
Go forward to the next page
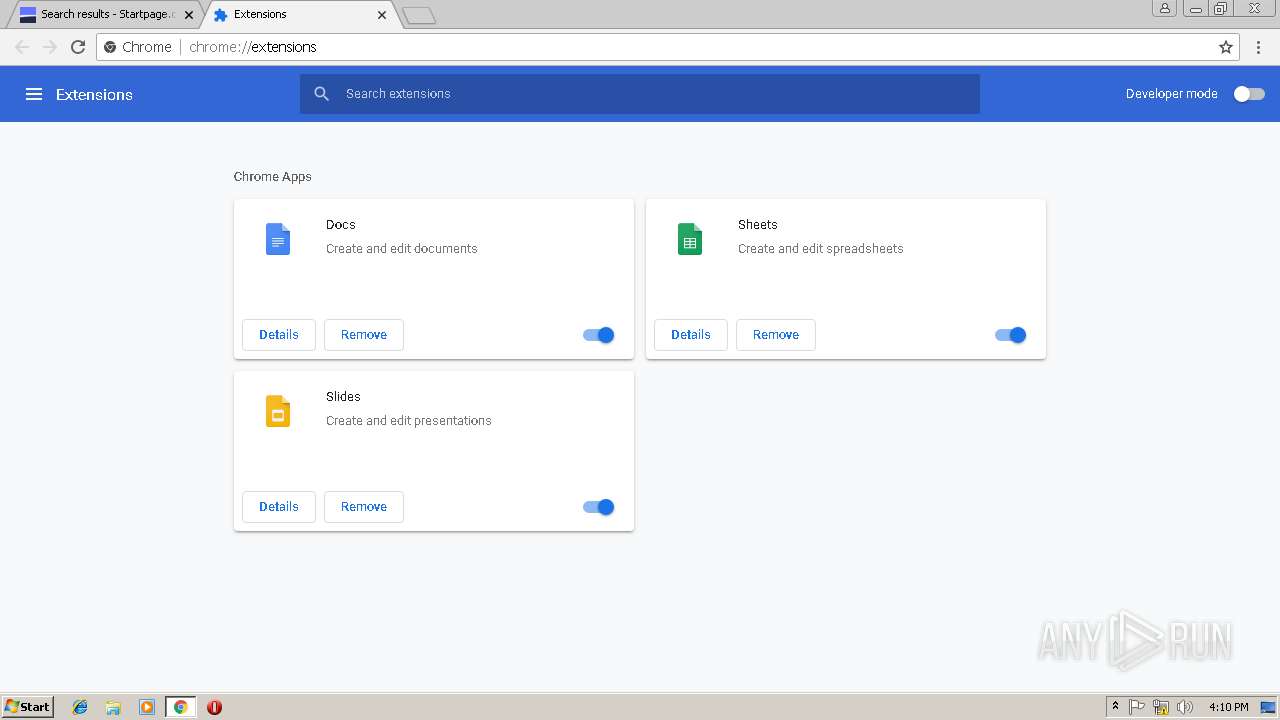point(50,47)
